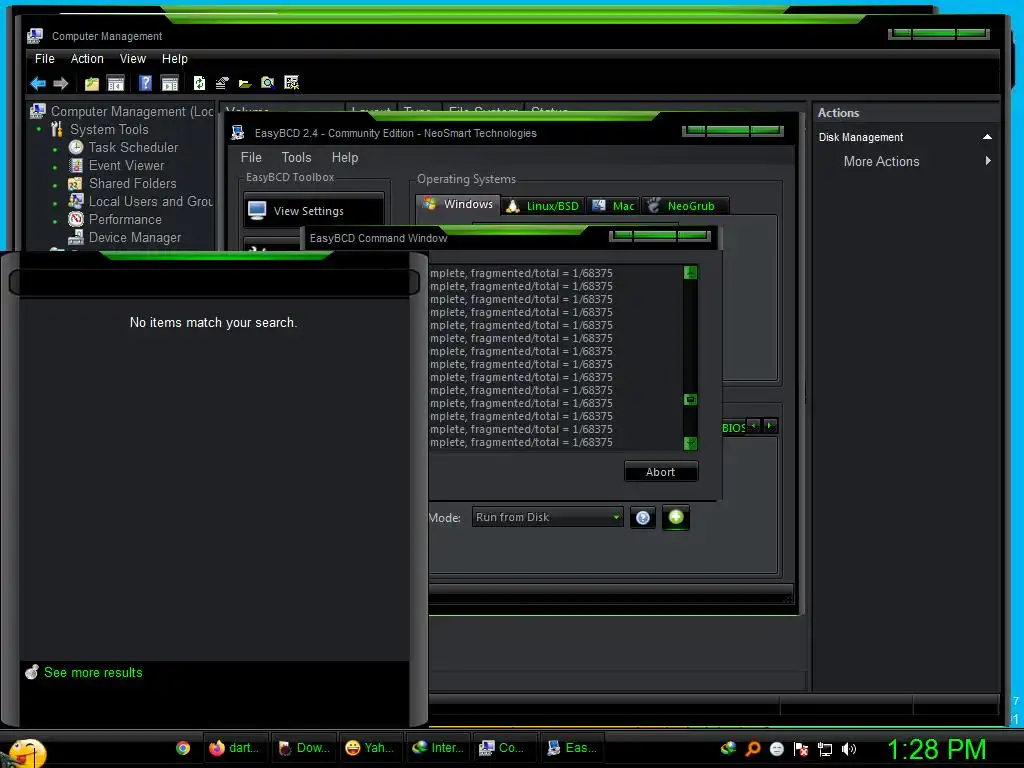
Task: Switch to the Firefox 'dart...' taskbar item
Action: pyautogui.click(x=234, y=748)
